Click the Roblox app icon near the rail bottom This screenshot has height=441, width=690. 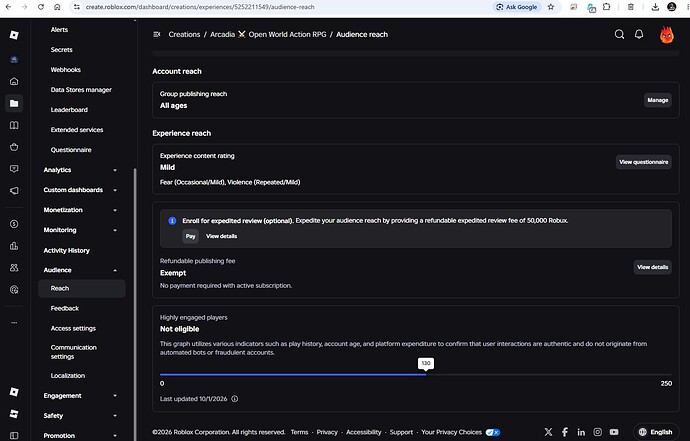[x=14, y=392]
